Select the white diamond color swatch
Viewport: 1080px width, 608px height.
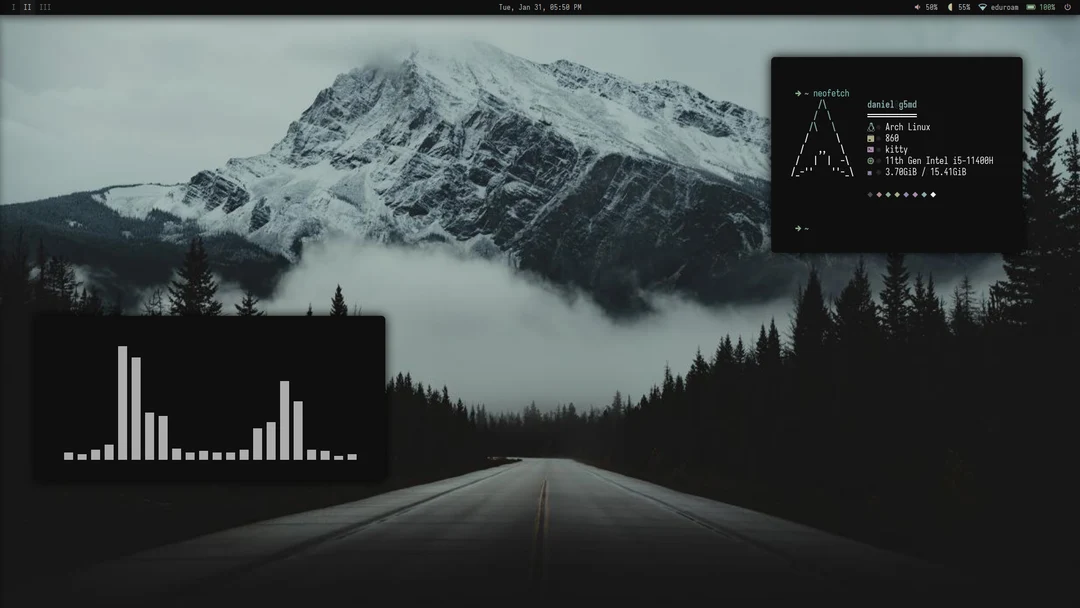coord(934,194)
